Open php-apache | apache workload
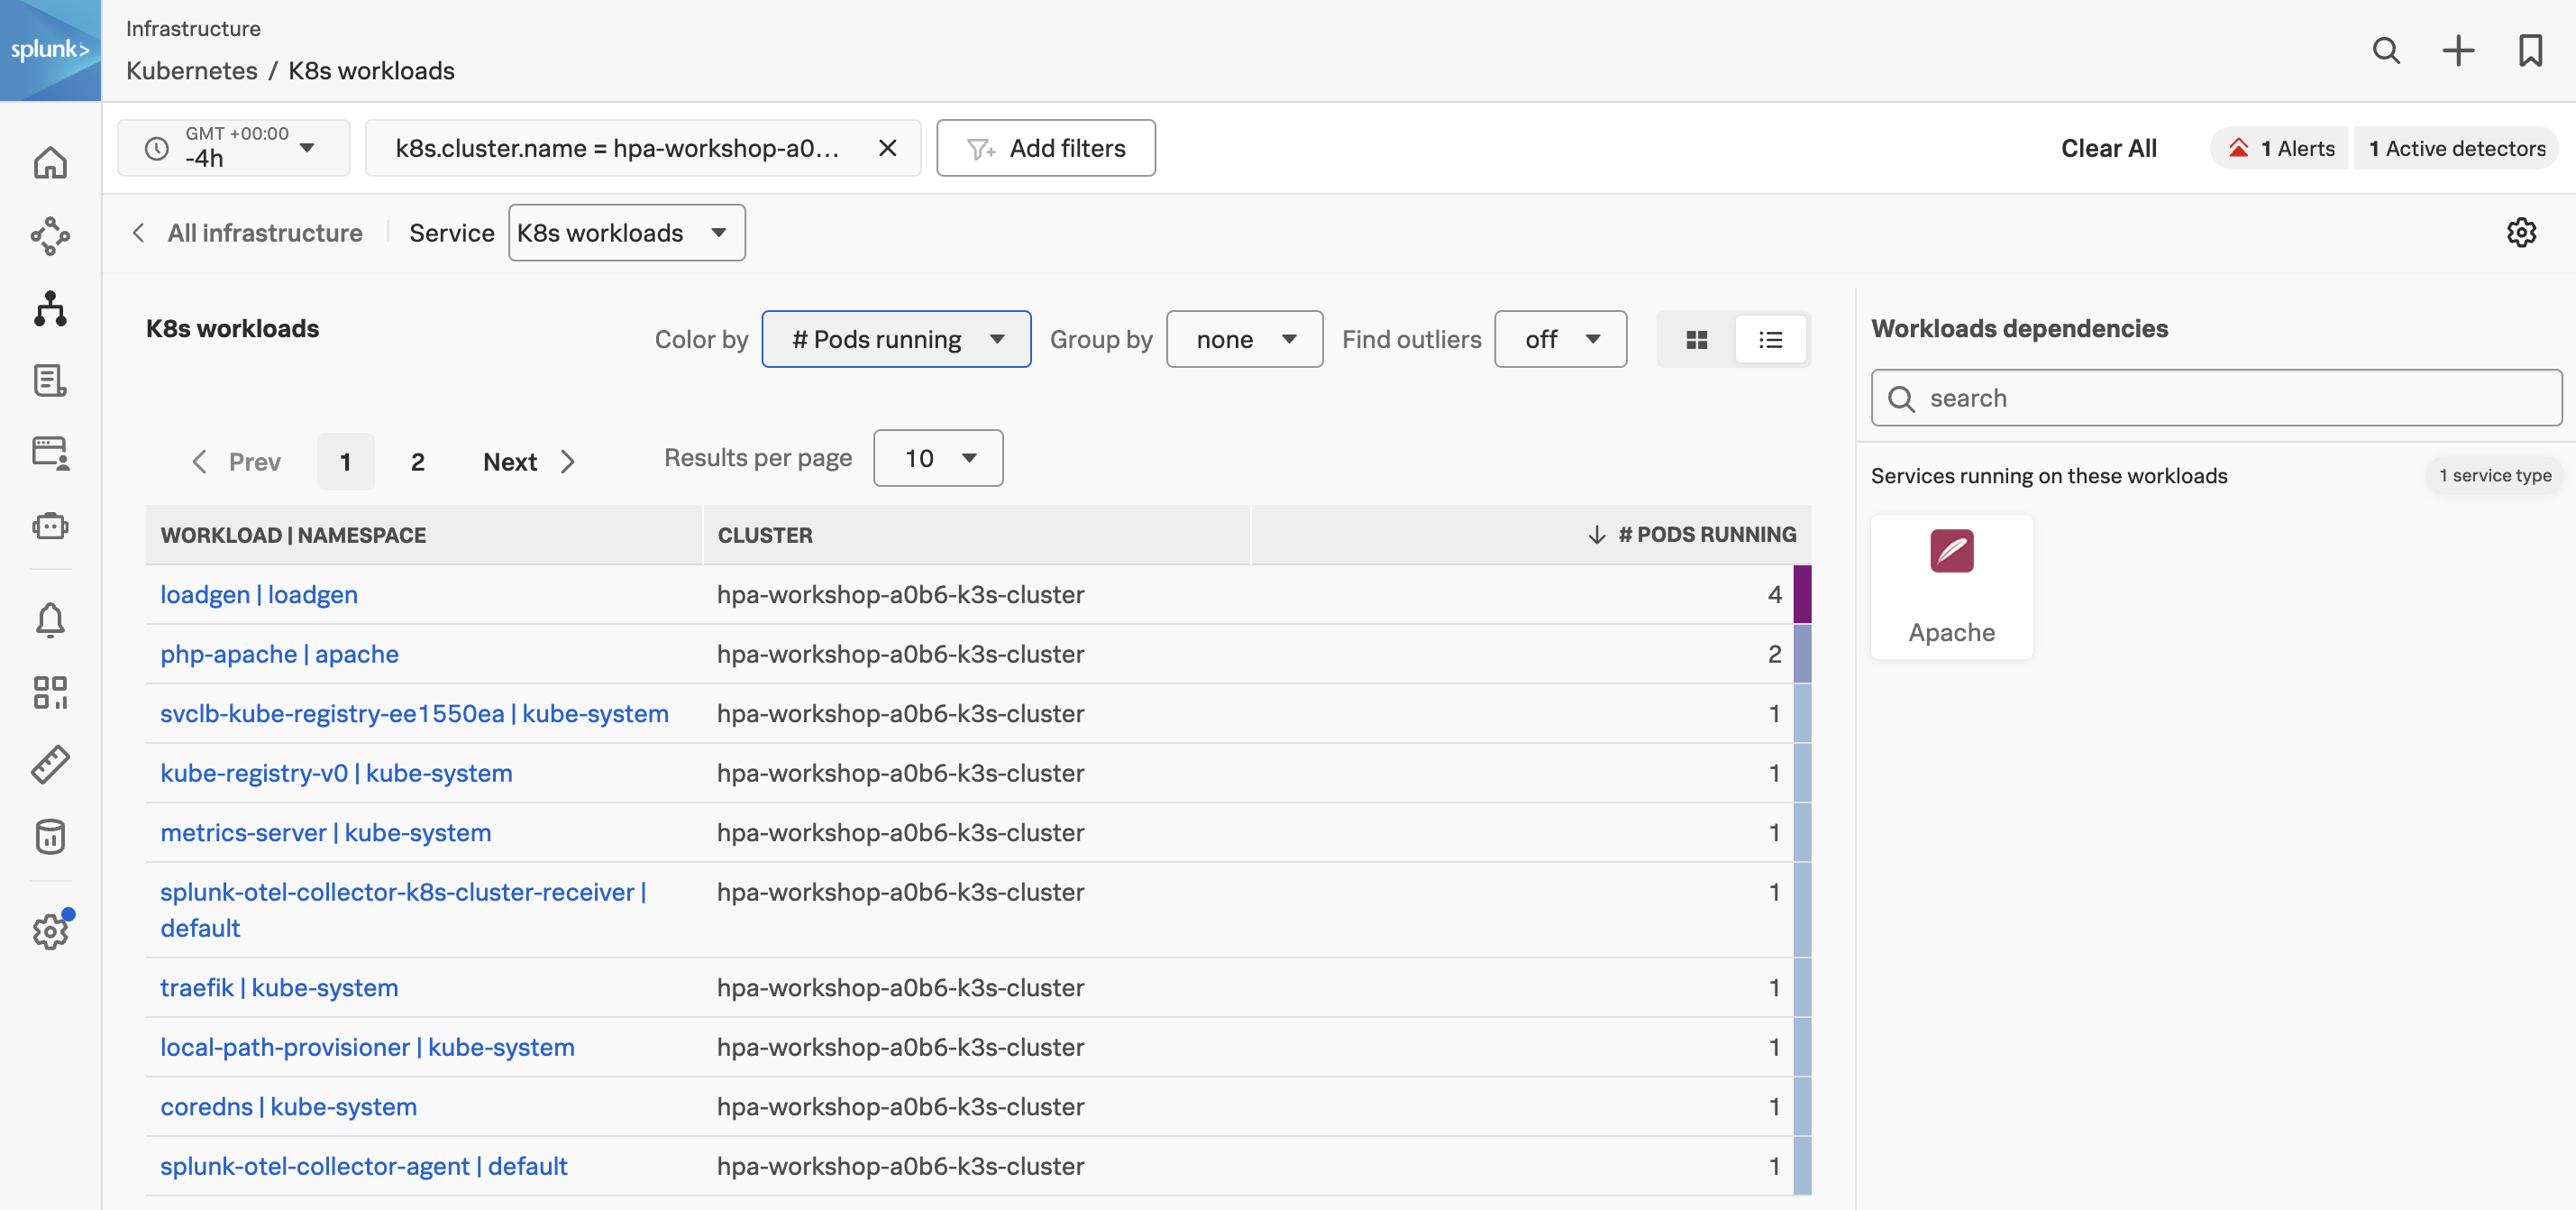The width and height of the screenshot is (2576, 1210). pos(279,654)
